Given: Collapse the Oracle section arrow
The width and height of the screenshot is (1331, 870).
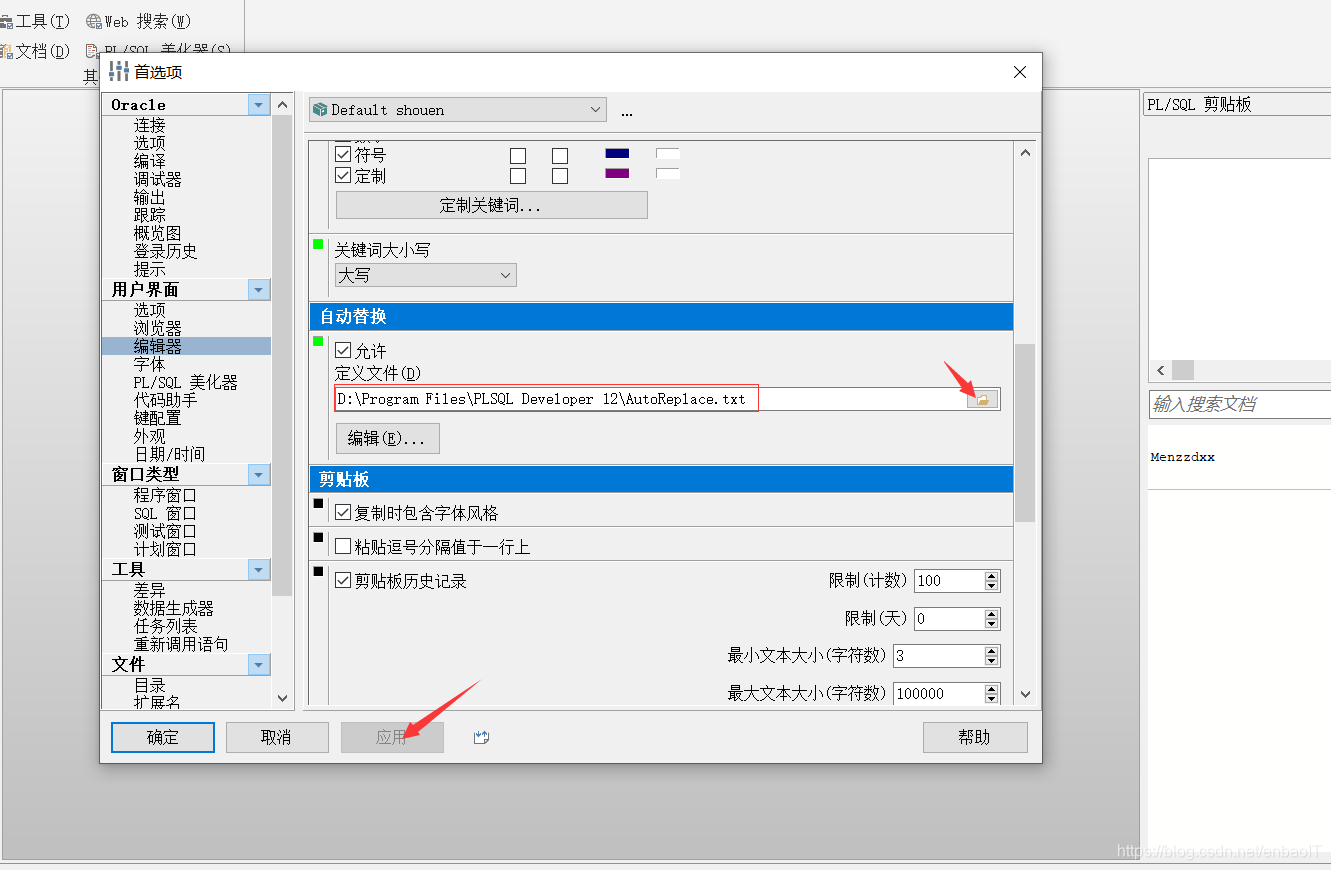Looking at the screenshot, I should [x=260, y=105].
